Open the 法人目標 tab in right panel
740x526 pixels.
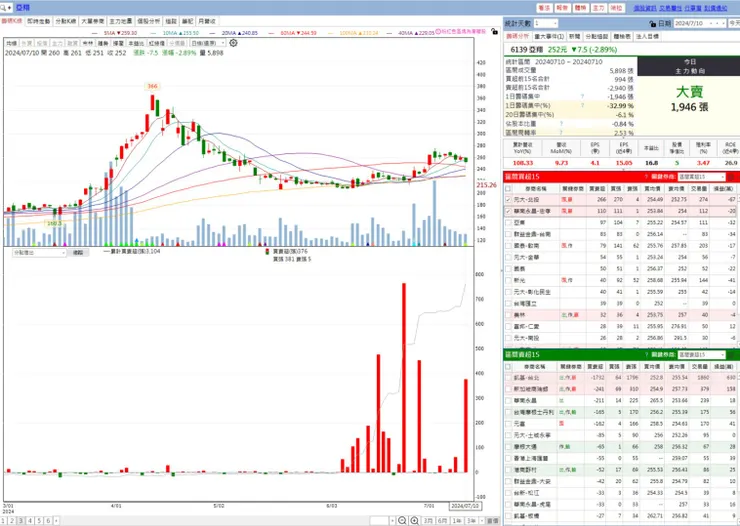pyautogui.click(x=647, y=36)
